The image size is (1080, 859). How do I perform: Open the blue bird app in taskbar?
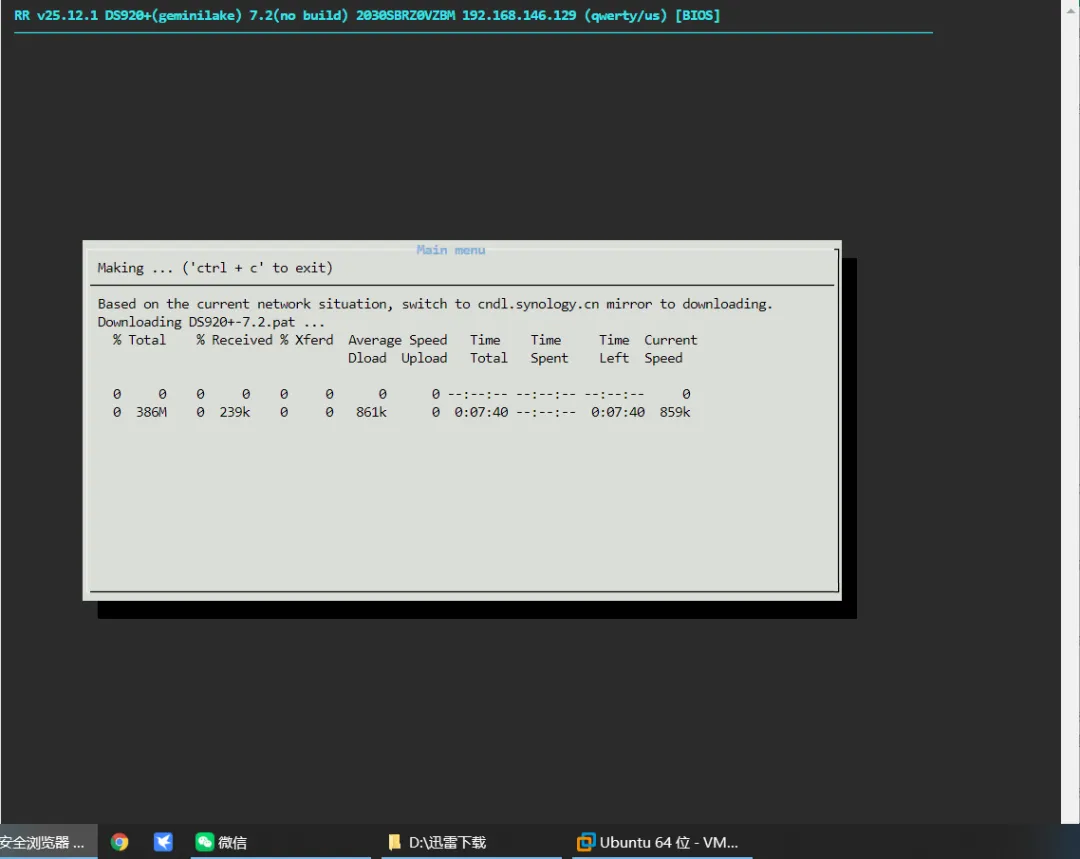163,842
